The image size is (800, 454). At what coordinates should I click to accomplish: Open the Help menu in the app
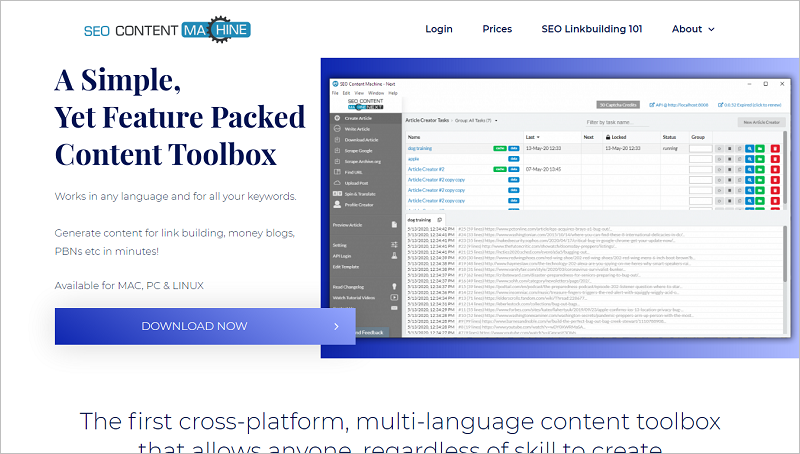coord(393,93)
